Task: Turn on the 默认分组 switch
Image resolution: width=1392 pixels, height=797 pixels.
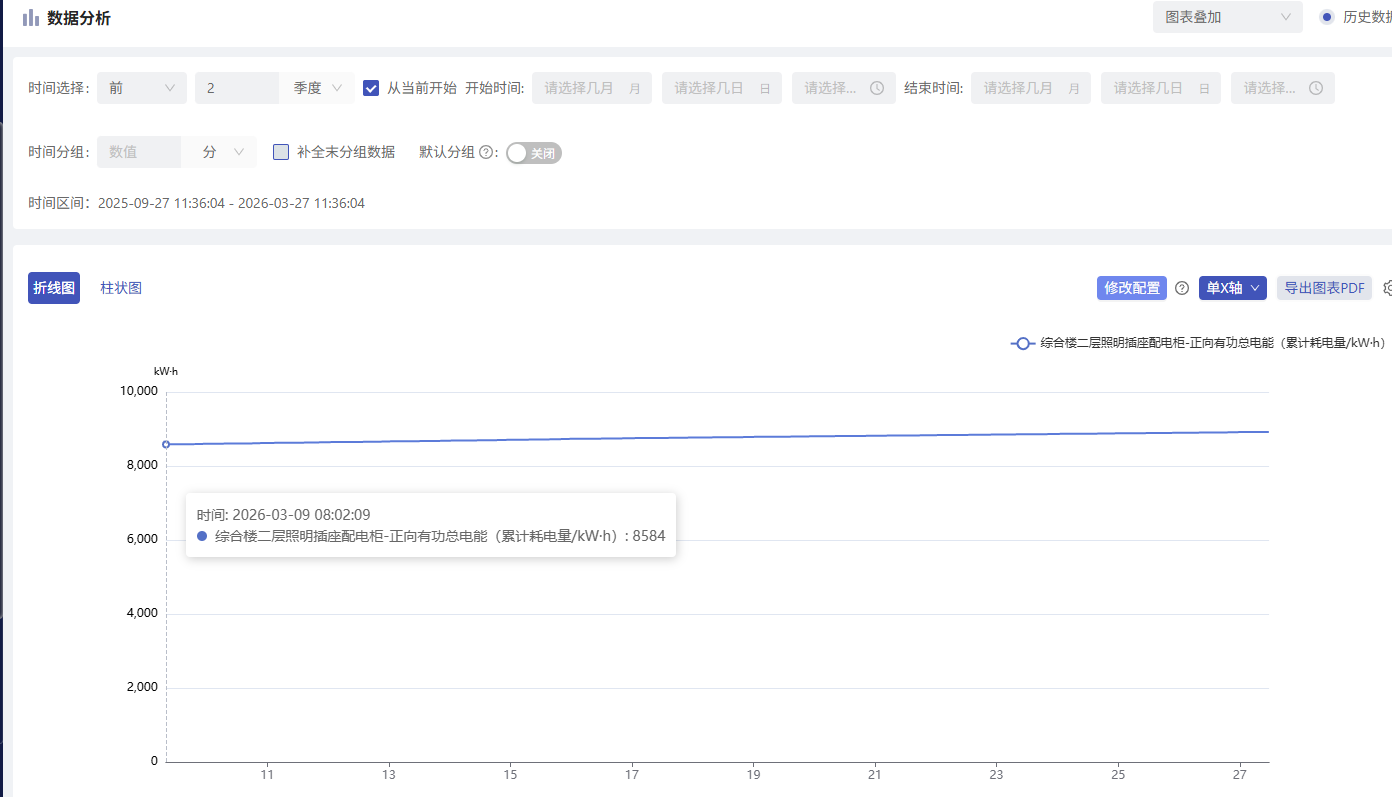Action: click(533, 153)
